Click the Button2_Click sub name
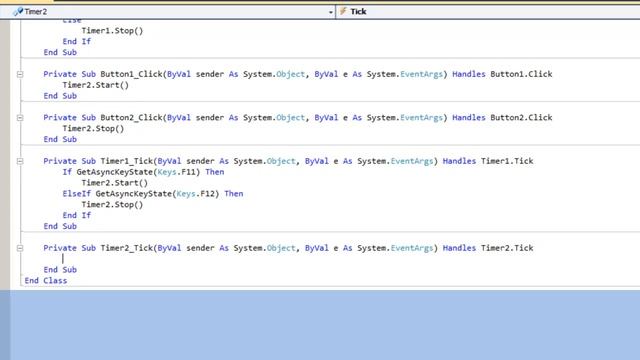 [131, 118]
